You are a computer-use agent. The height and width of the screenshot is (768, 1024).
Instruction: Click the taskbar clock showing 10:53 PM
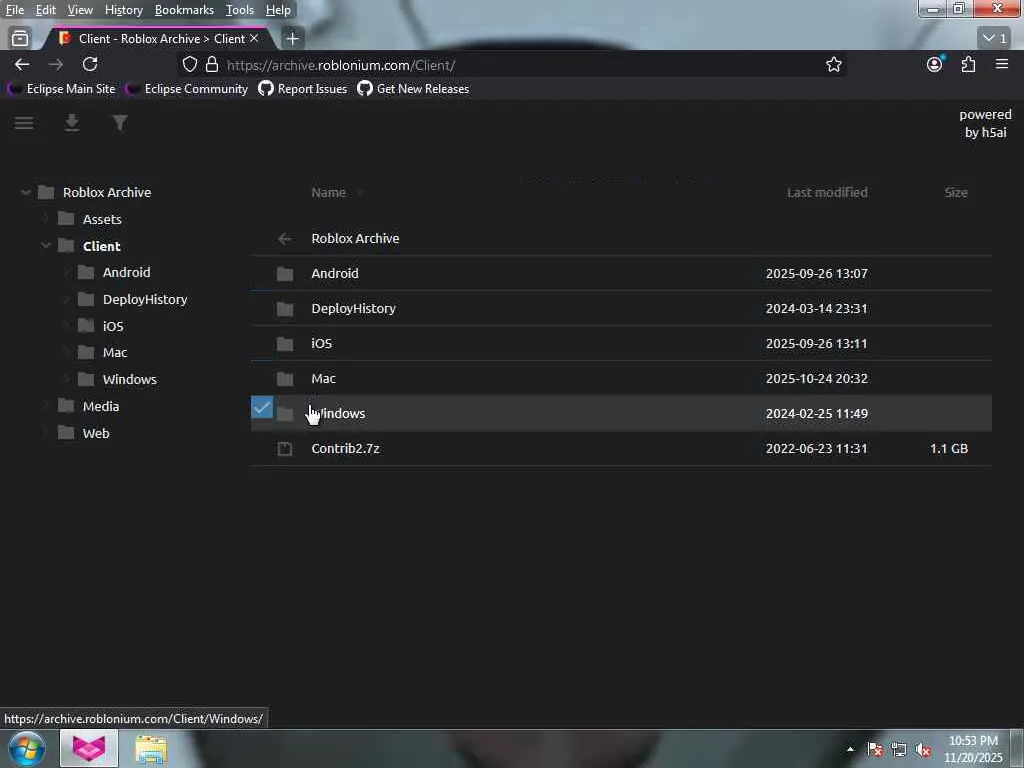(973, 749)
